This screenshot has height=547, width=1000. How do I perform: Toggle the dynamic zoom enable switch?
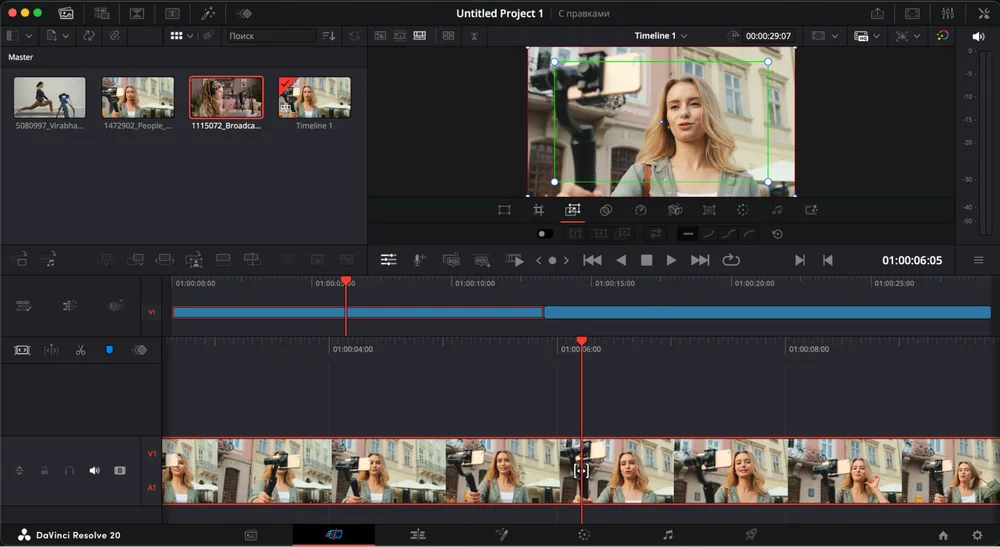pos(544,234)
